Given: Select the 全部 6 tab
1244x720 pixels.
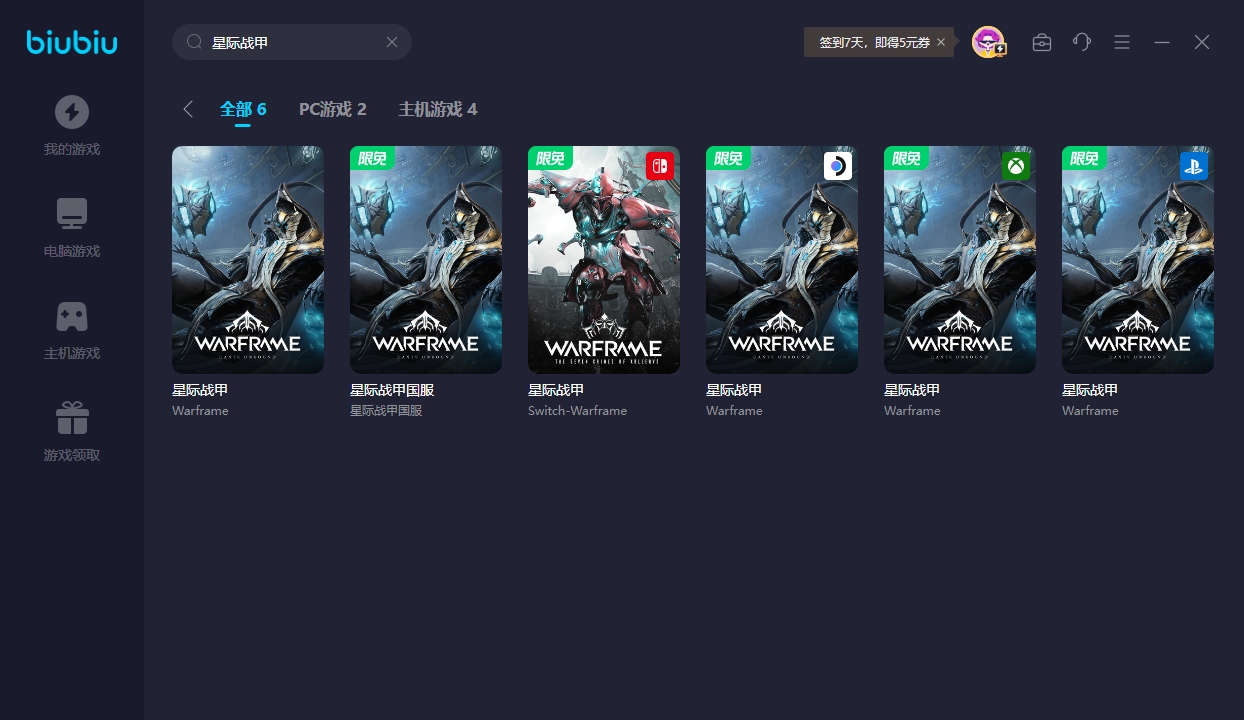Looking at the screenshot, I should (243, 109).
